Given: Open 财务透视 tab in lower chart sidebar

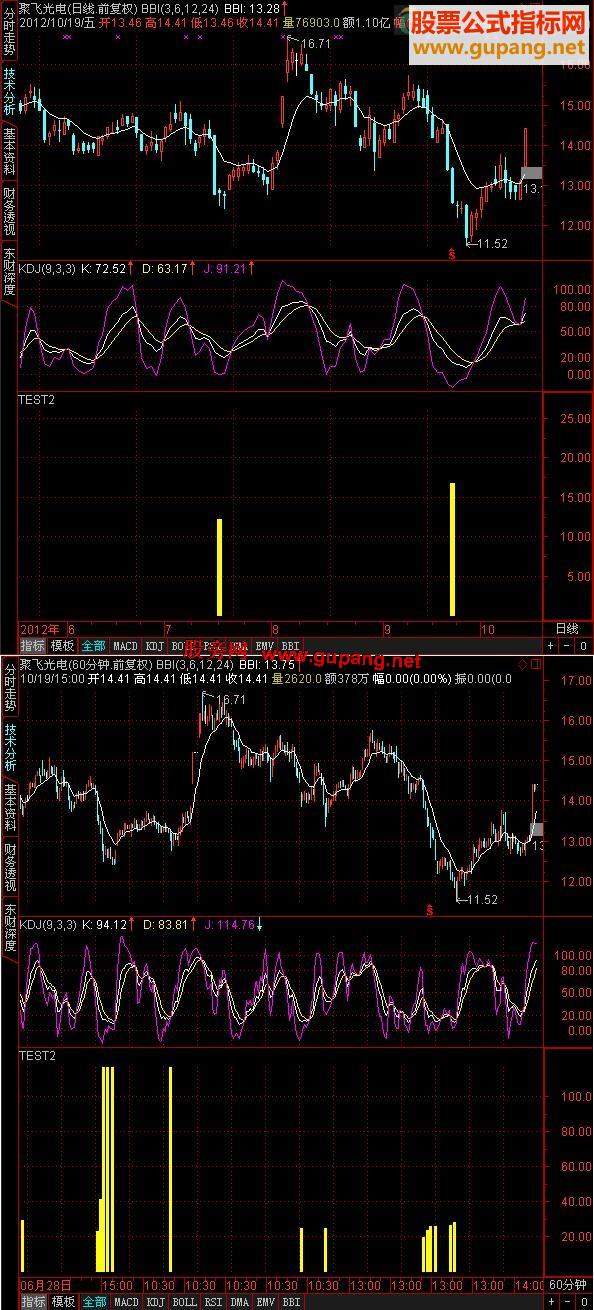Looking at the screenshot, I should pyautogui.click(x=9, y=867).
